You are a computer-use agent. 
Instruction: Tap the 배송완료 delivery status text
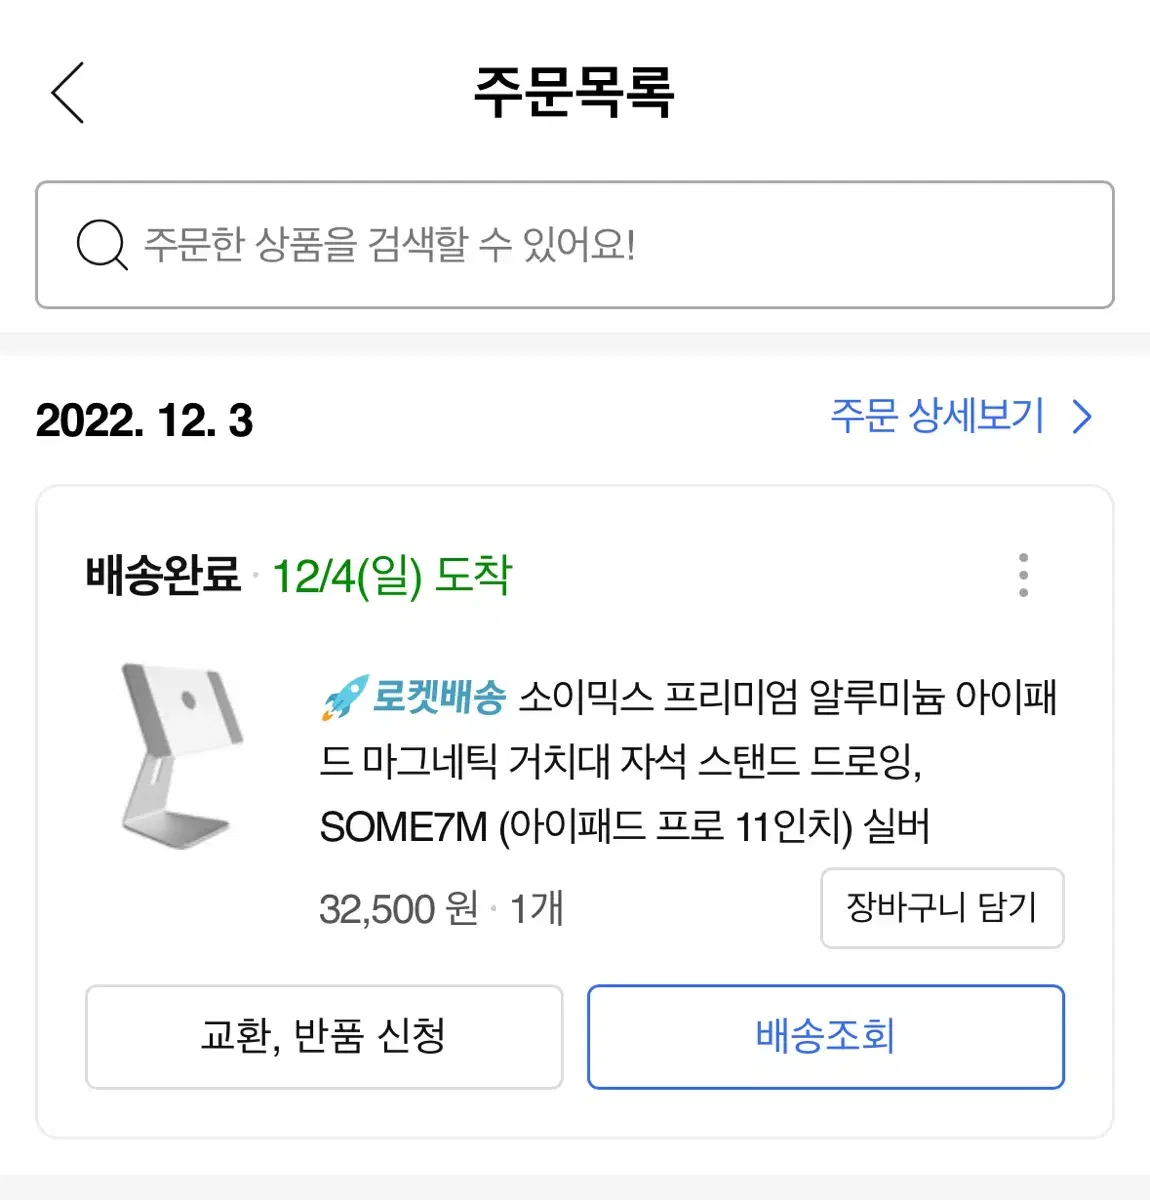[164, 575]
